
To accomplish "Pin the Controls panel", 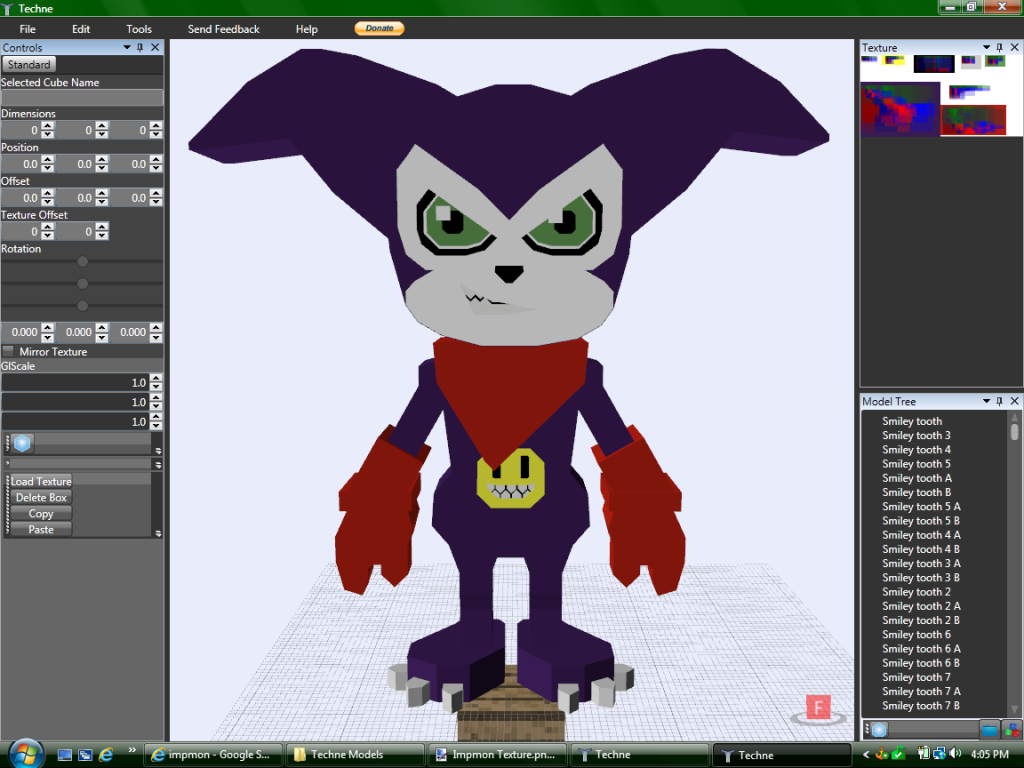I will click(x=140, y=48).
